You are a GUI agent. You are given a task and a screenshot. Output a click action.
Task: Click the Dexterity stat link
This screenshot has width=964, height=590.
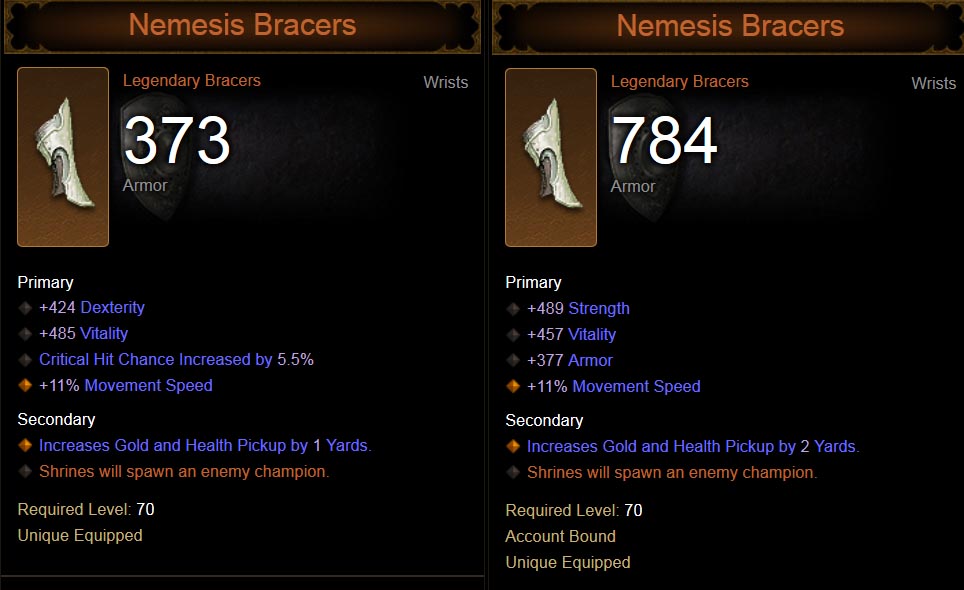[x=112, y=308]
